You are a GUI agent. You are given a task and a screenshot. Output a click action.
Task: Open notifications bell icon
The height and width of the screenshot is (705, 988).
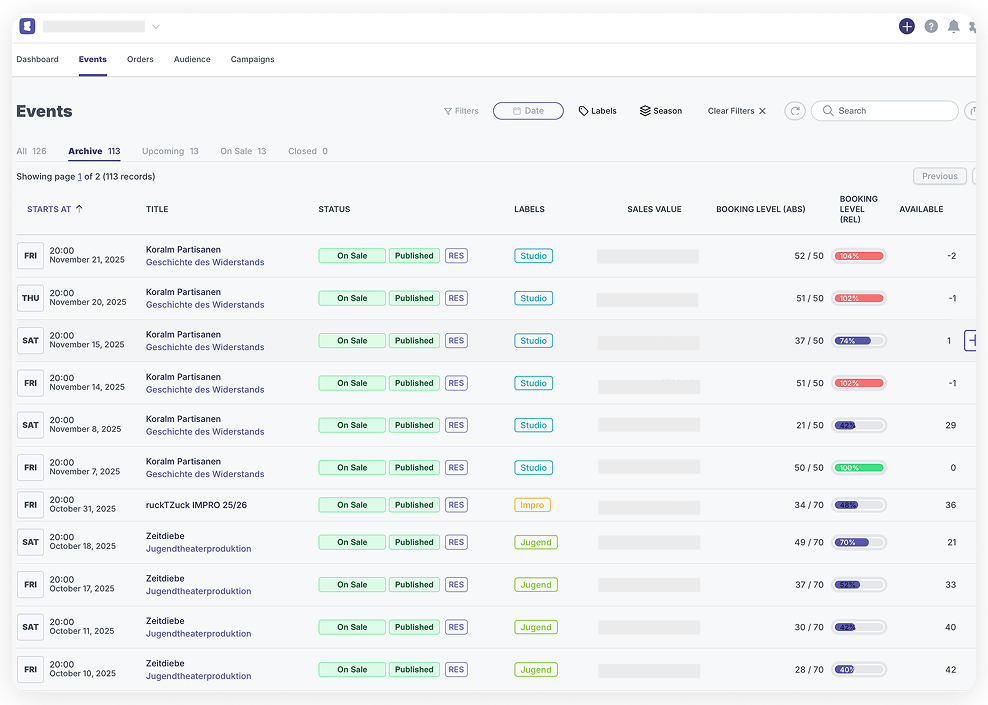coord(954,27)
